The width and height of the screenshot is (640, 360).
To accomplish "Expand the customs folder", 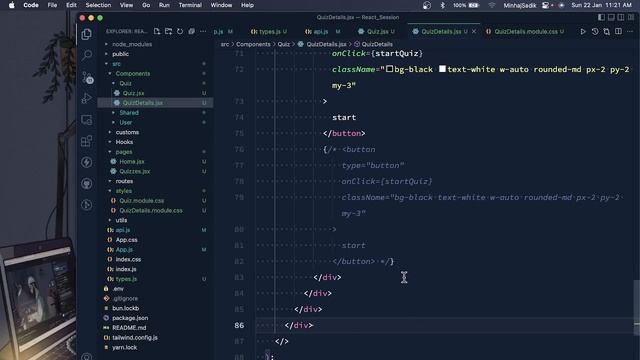I will [127, 132].
